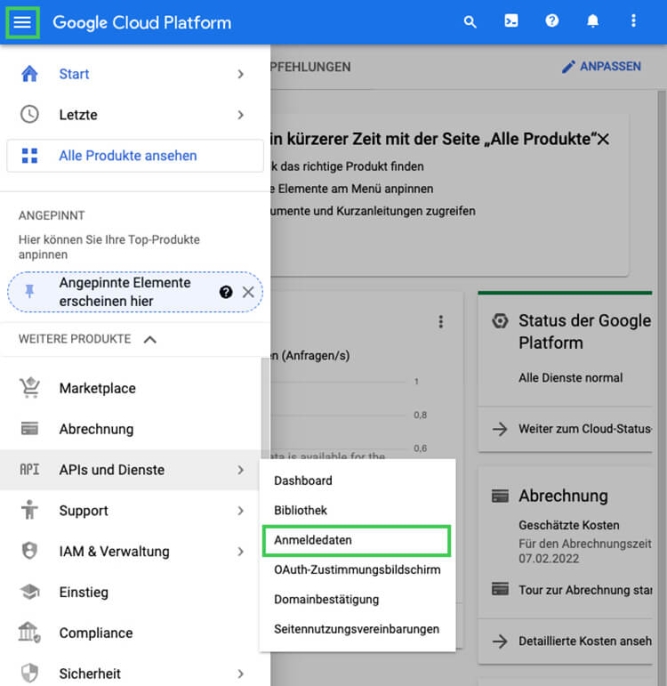Viewport: 667px width, 686px height.
Task: Expand the IAM & Verwaltung chevron
Action: [x=241, y=551]
